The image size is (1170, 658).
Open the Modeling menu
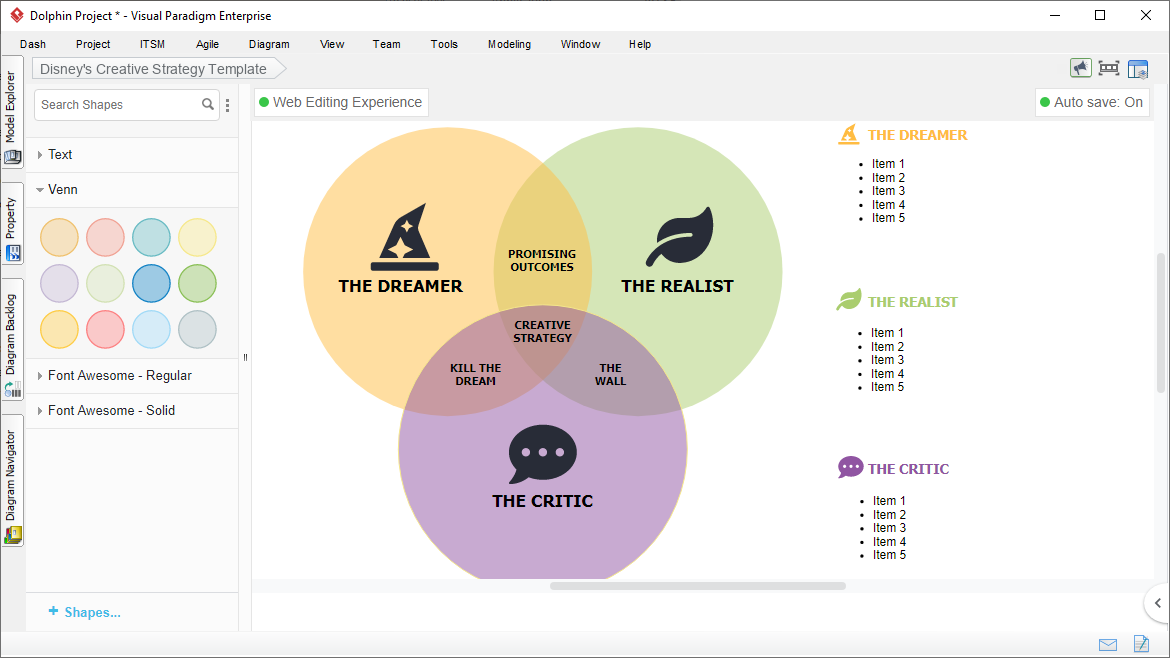coord(510,44)
